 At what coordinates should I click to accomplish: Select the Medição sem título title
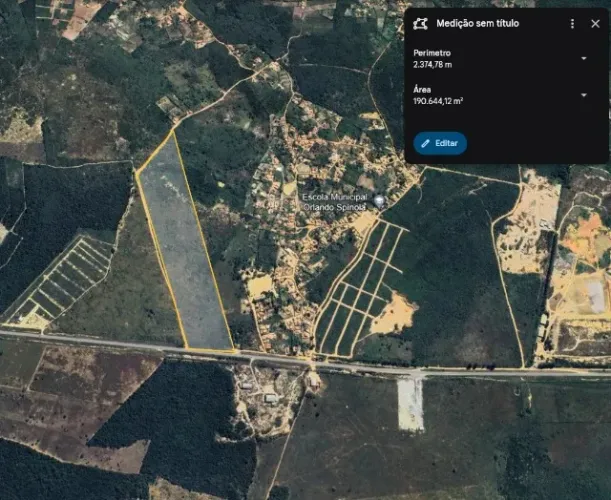pos(477,23)
